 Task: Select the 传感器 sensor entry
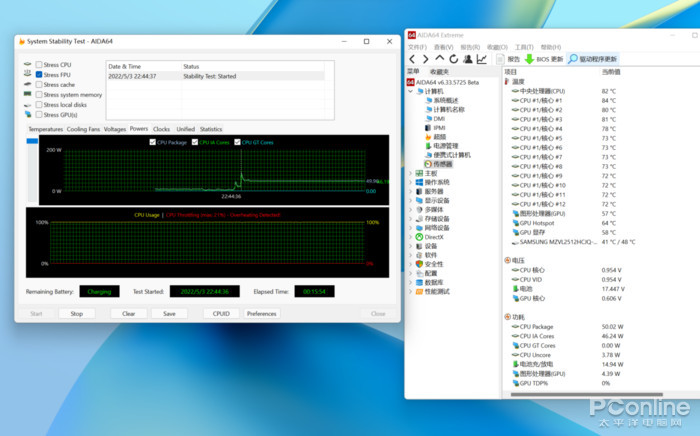tap(439, 164)
